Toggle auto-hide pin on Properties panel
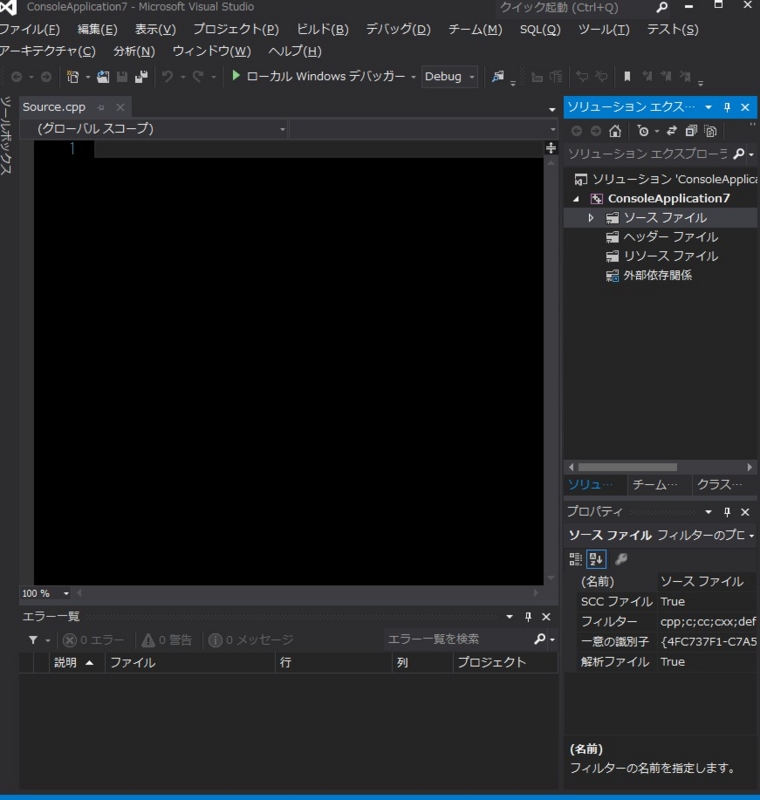The width and height of the screenshot is (760, 800). (x=727, y=512)
